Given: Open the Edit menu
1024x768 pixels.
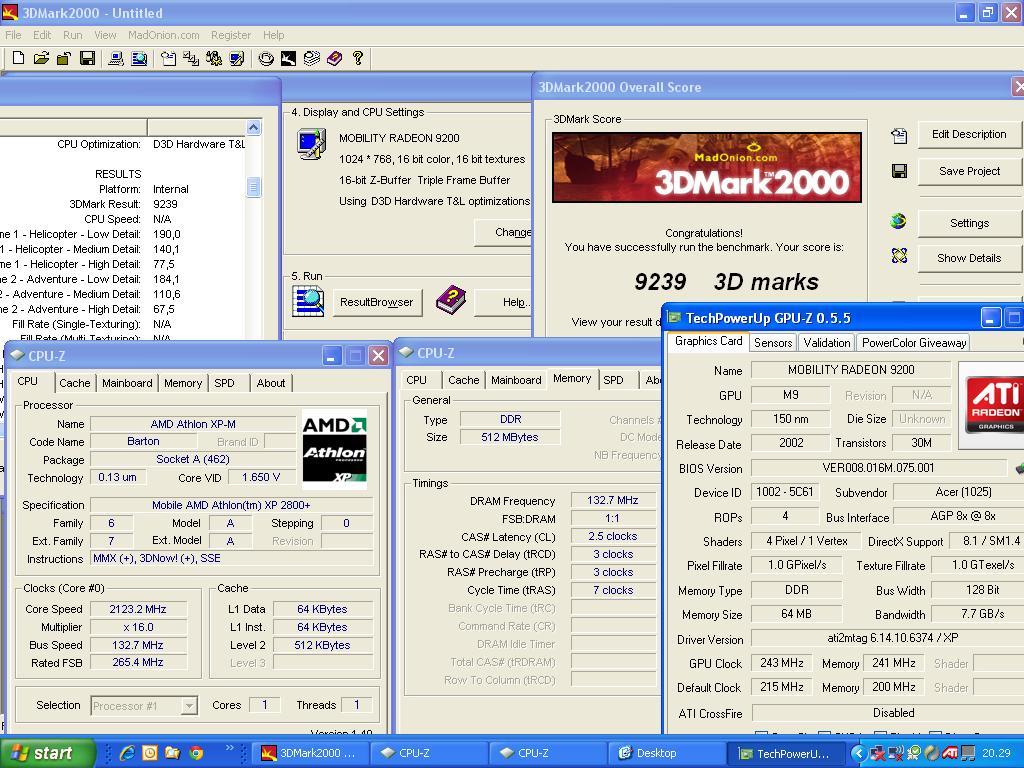Looking at the screenshot, I should (42, 35).
